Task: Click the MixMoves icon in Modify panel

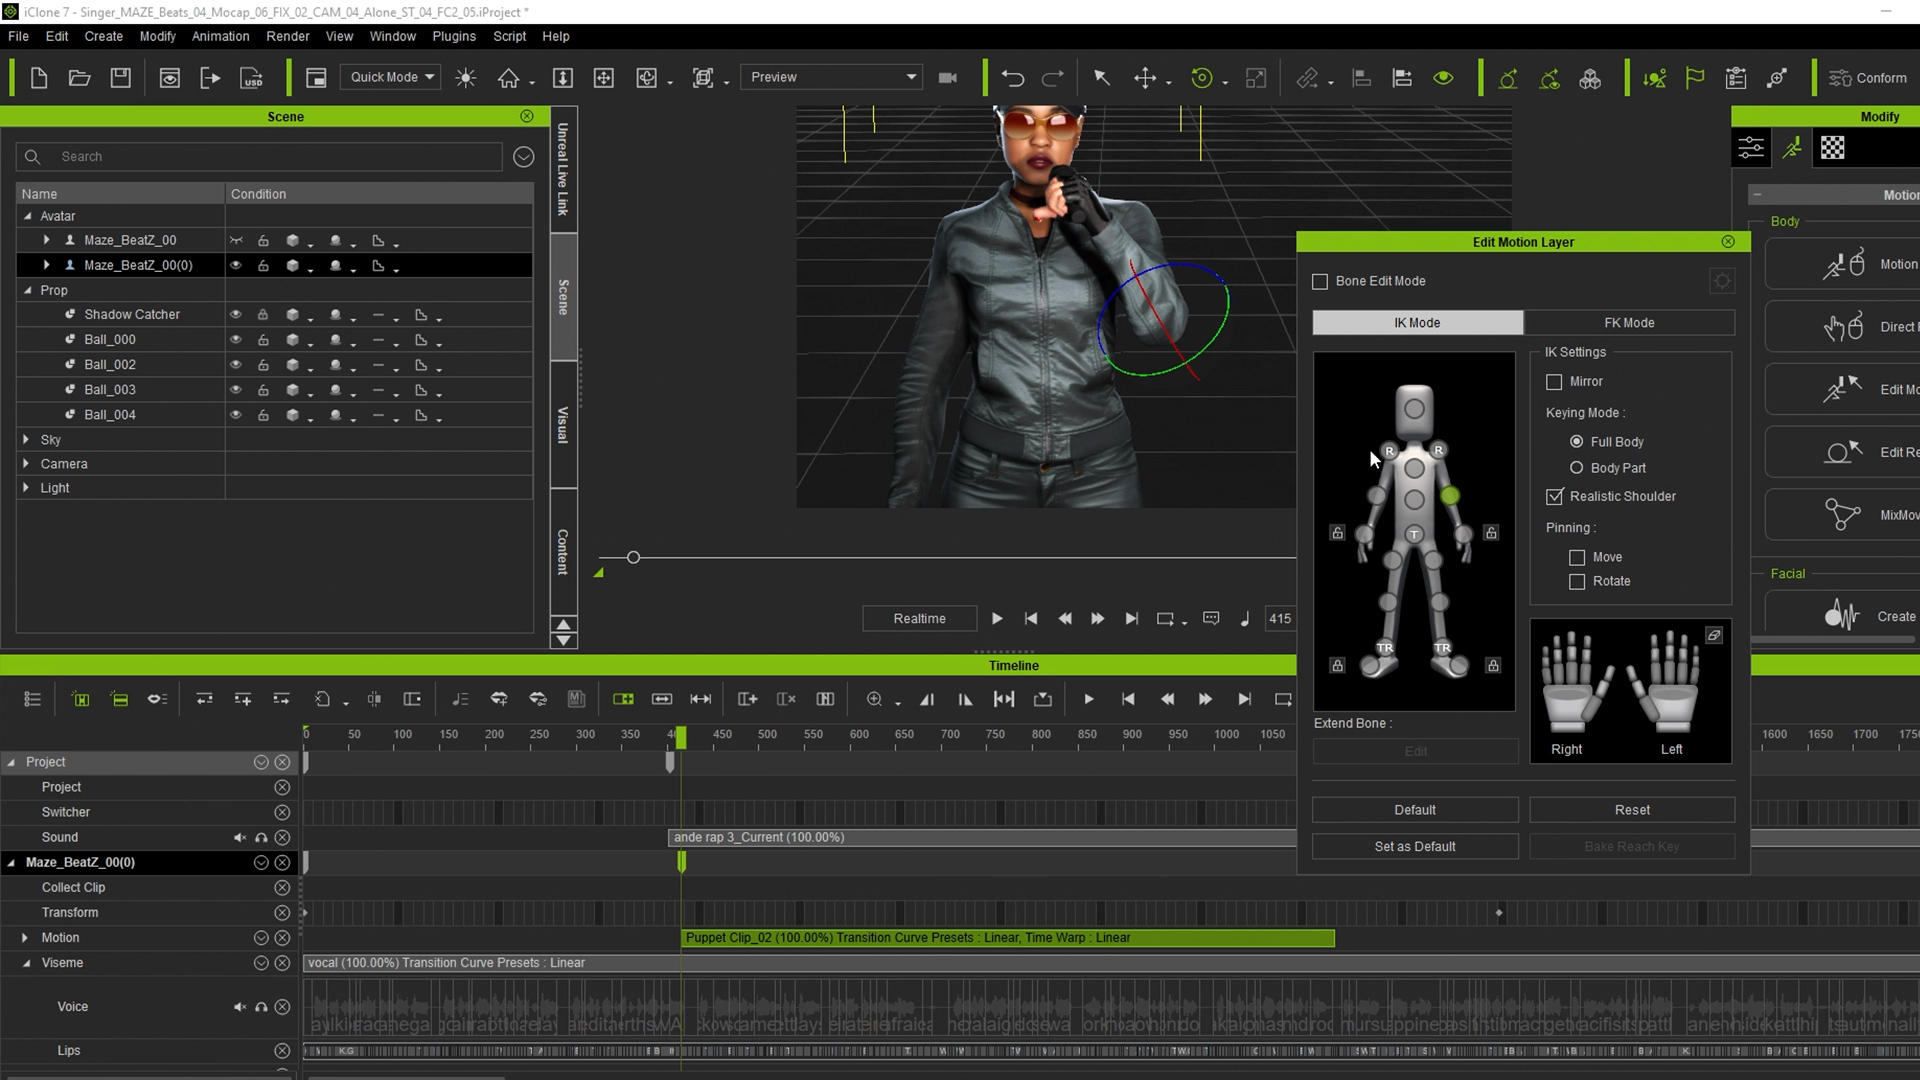Action: point(1842,515)
